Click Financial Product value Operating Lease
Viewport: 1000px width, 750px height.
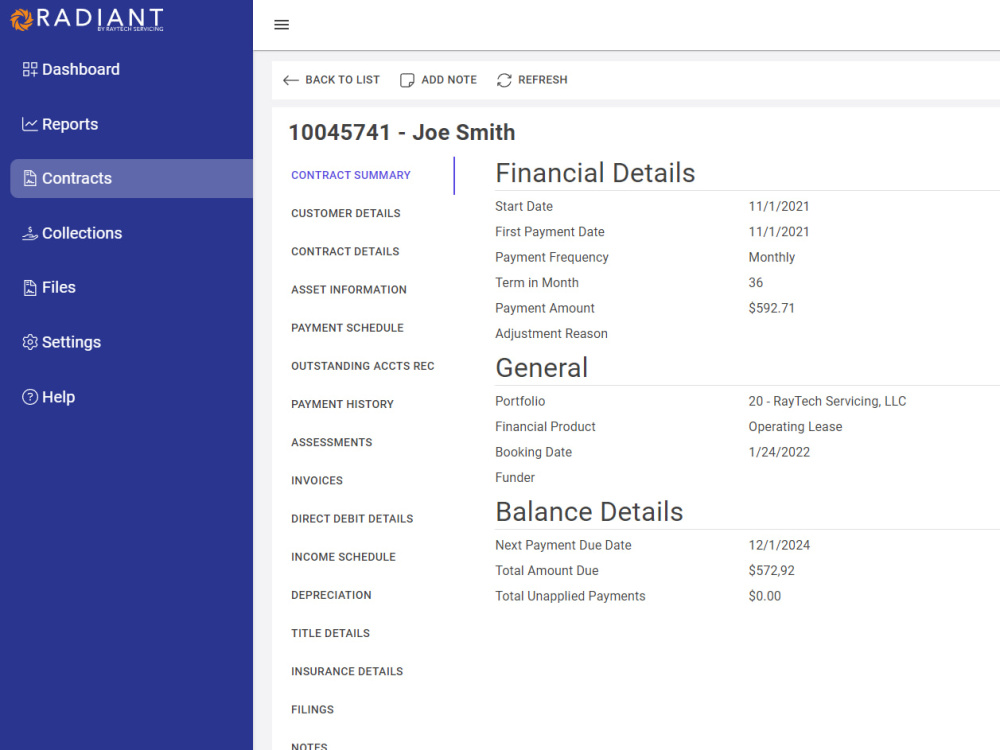click(795, 427)
